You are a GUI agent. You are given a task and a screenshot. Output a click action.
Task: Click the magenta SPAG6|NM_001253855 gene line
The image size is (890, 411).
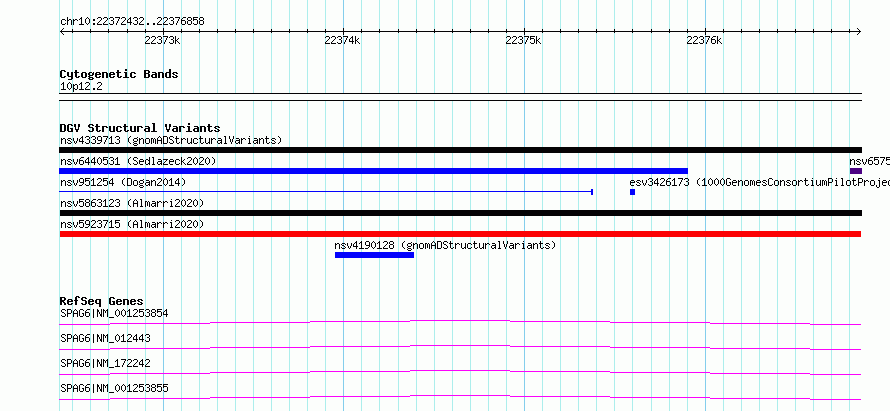[460, 397]
